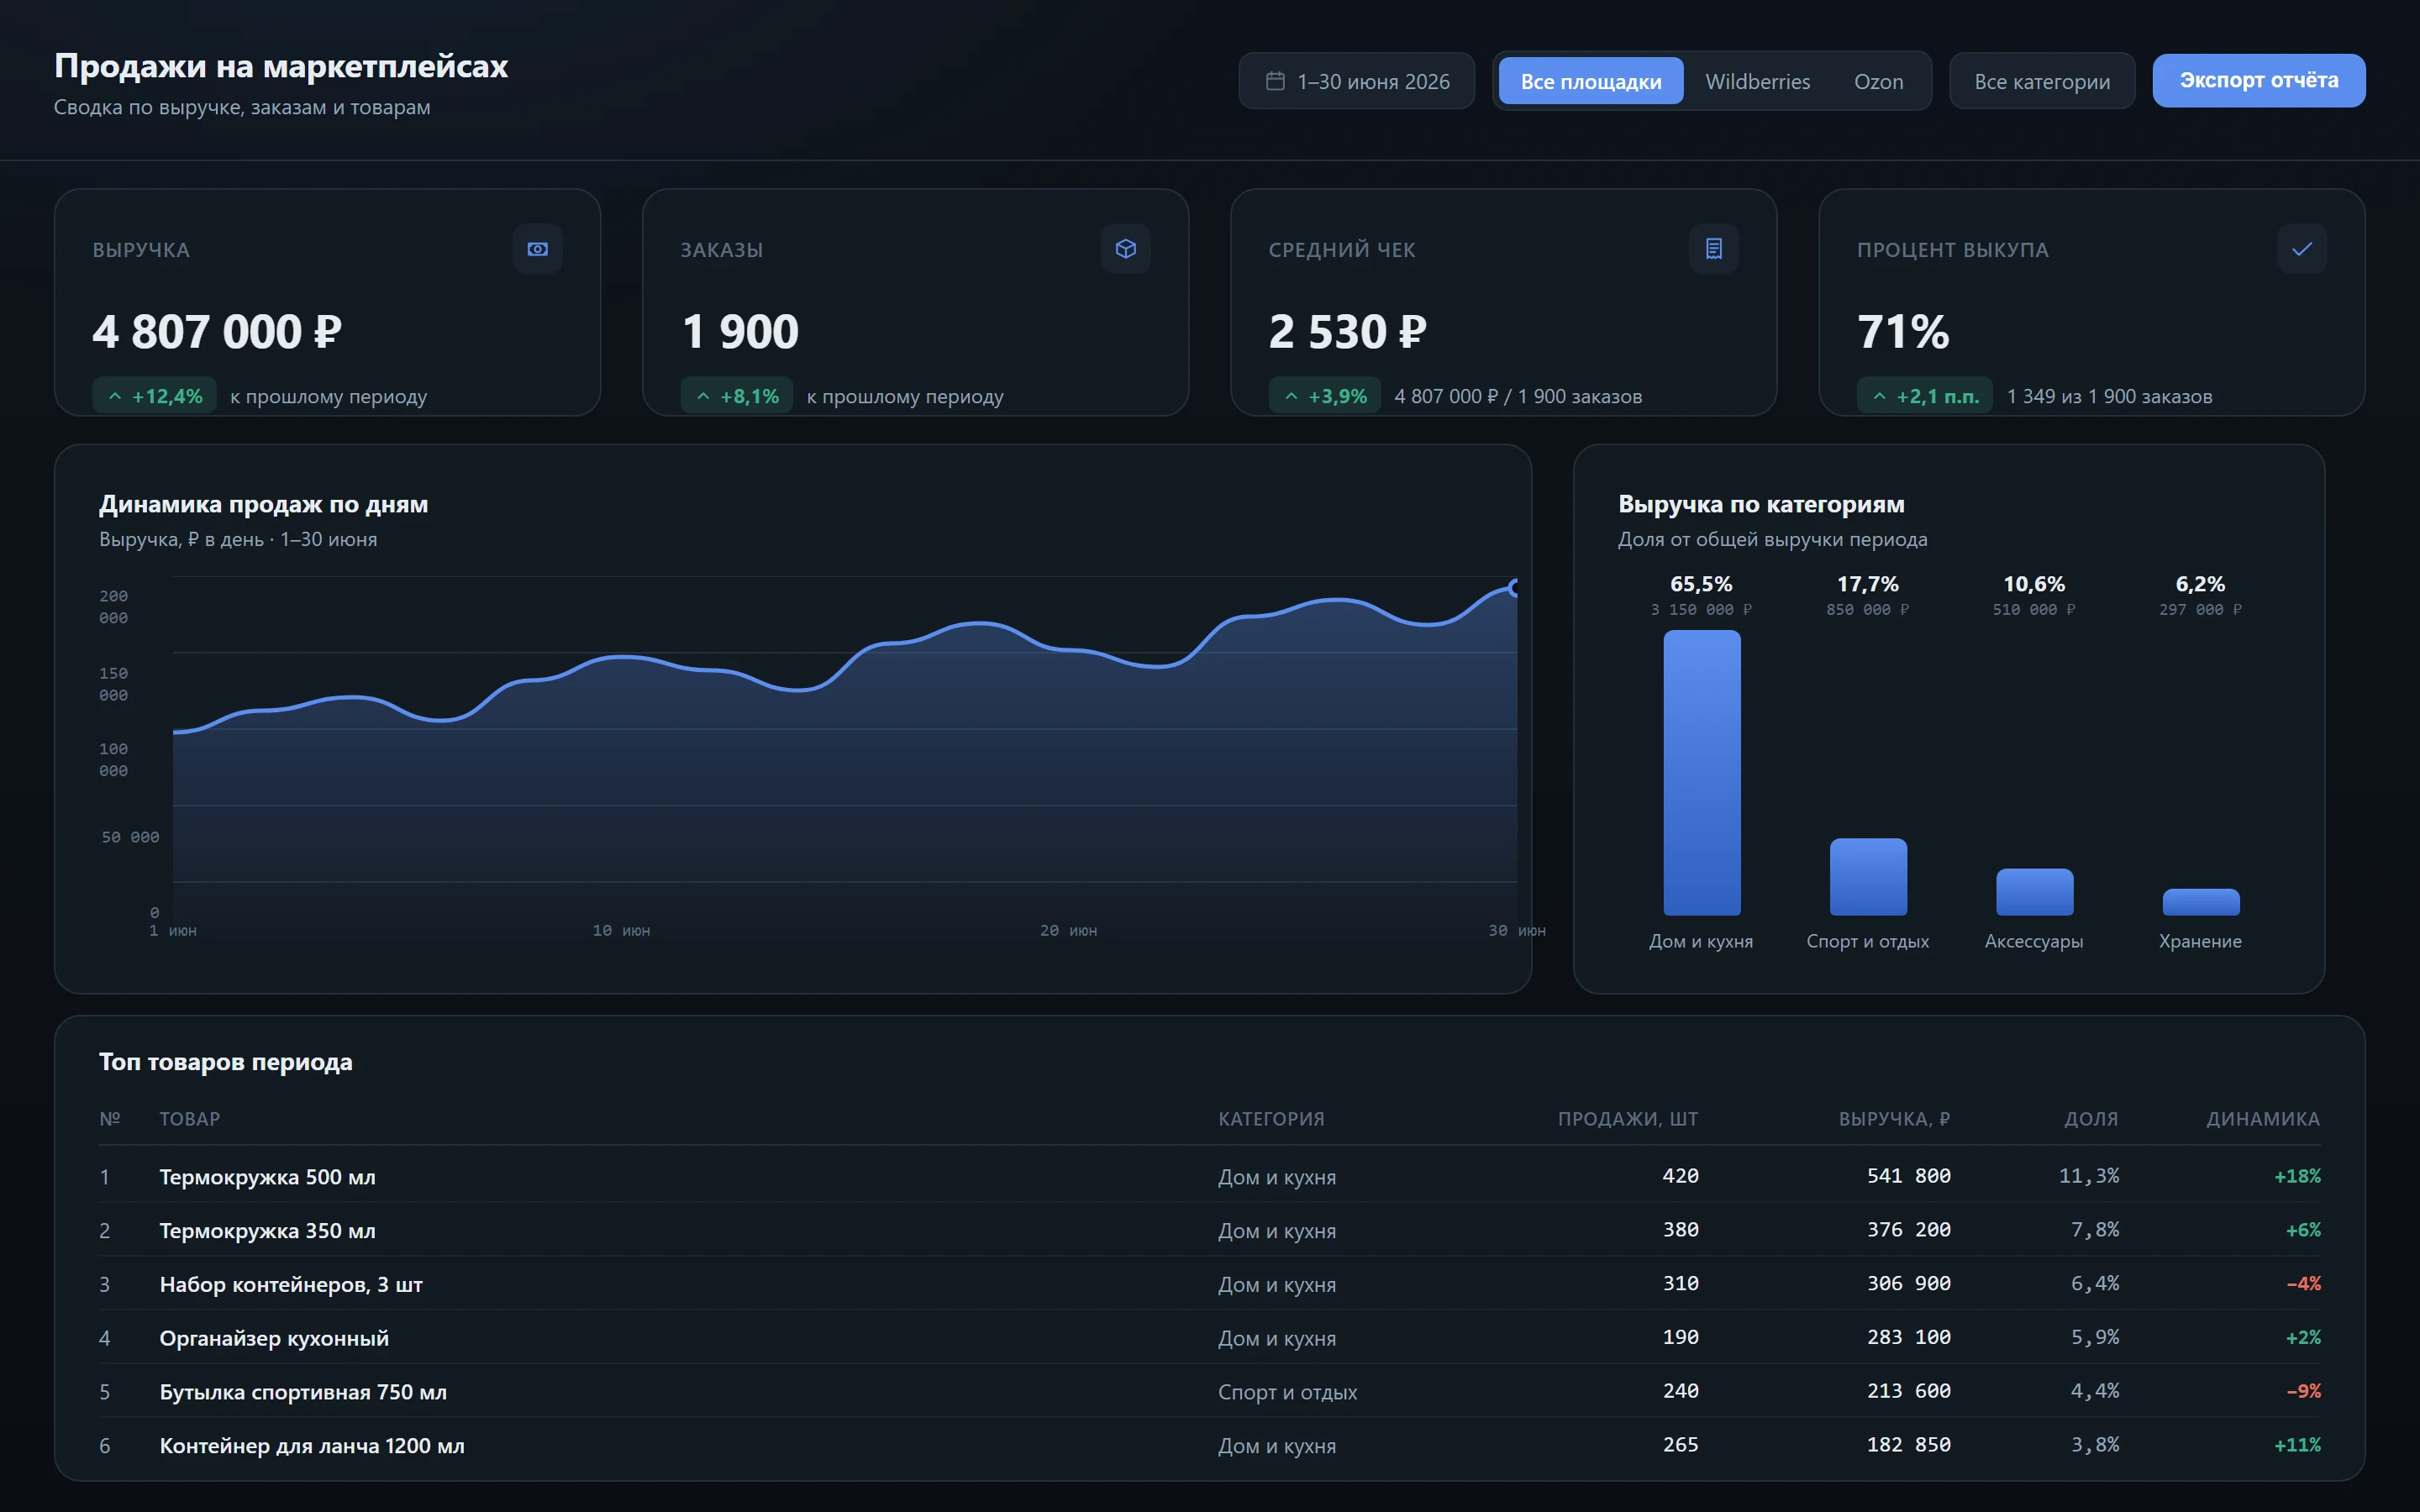The image size is (2420, 1512).
Task: Select the Все площадки segment
Action: tap(1591, 81)
